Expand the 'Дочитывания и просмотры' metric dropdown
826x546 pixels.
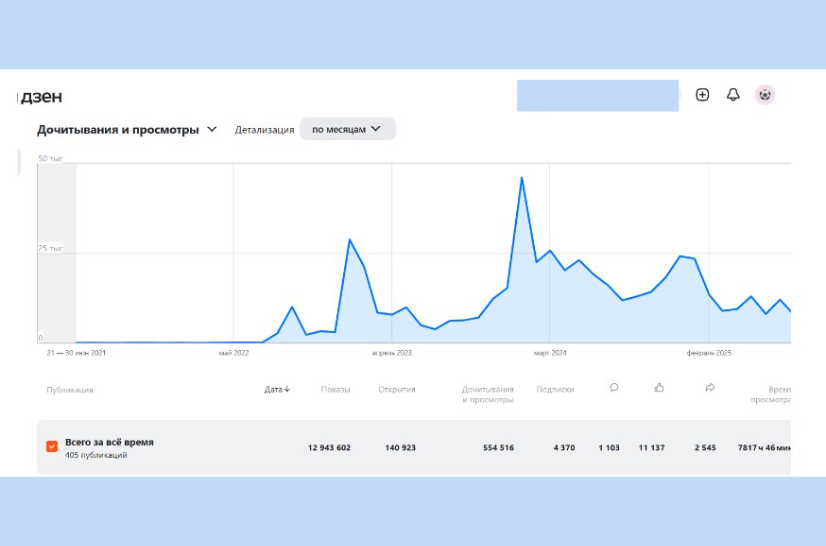127,130
